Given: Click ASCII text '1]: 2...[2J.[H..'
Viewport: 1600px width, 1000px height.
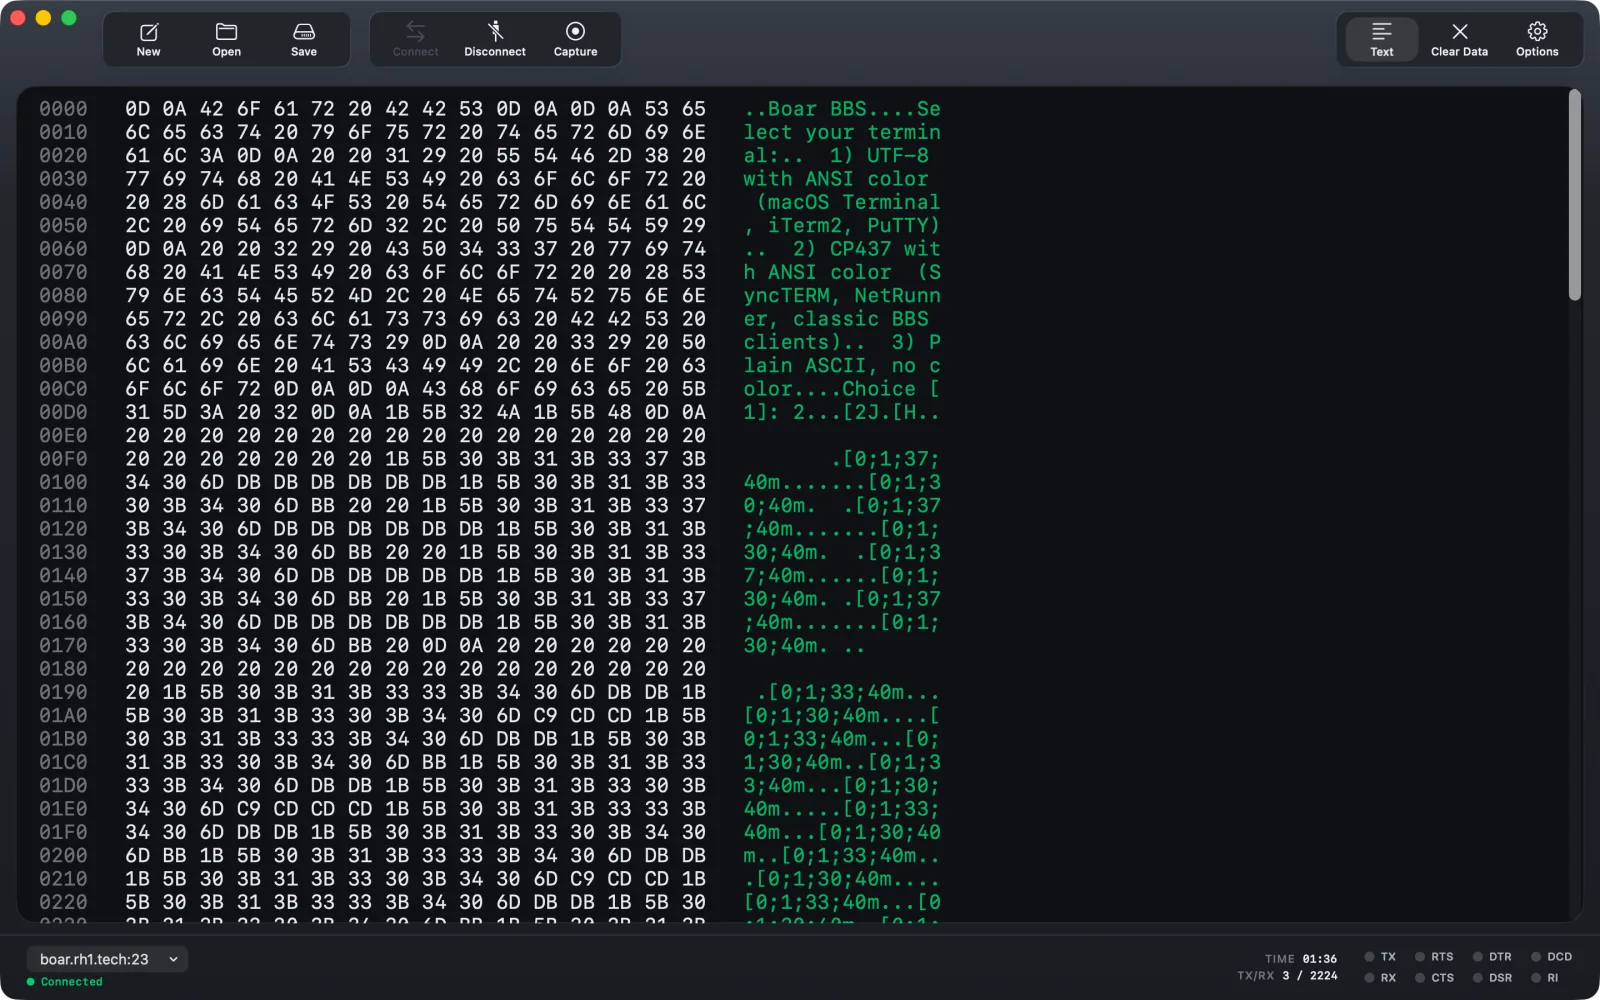Looking at the screenshot, I should point(842,412).
